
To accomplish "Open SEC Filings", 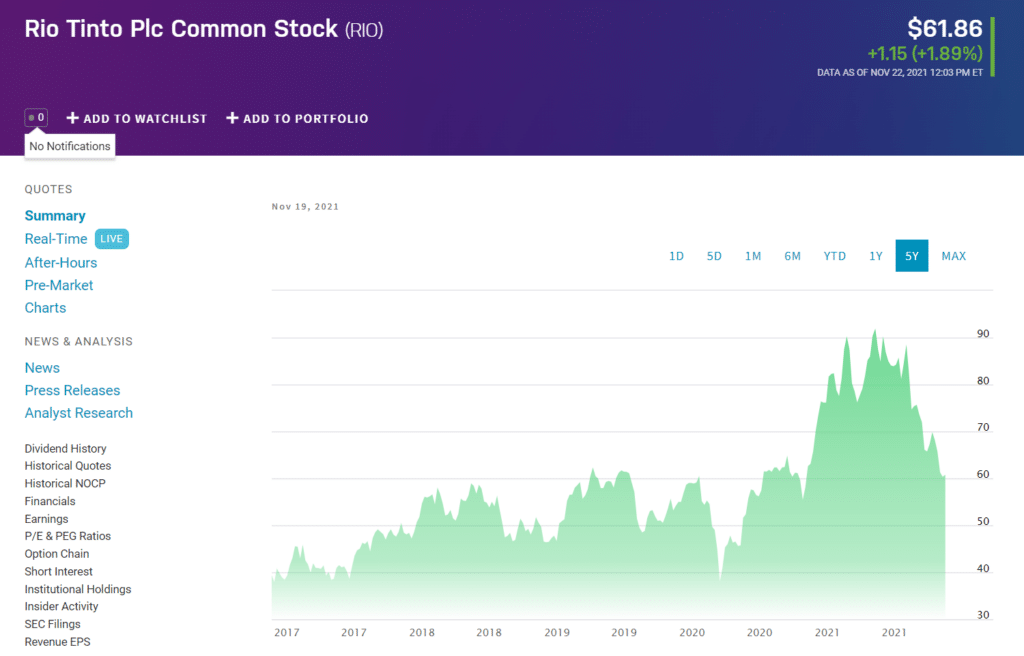I will pos(52,624).
